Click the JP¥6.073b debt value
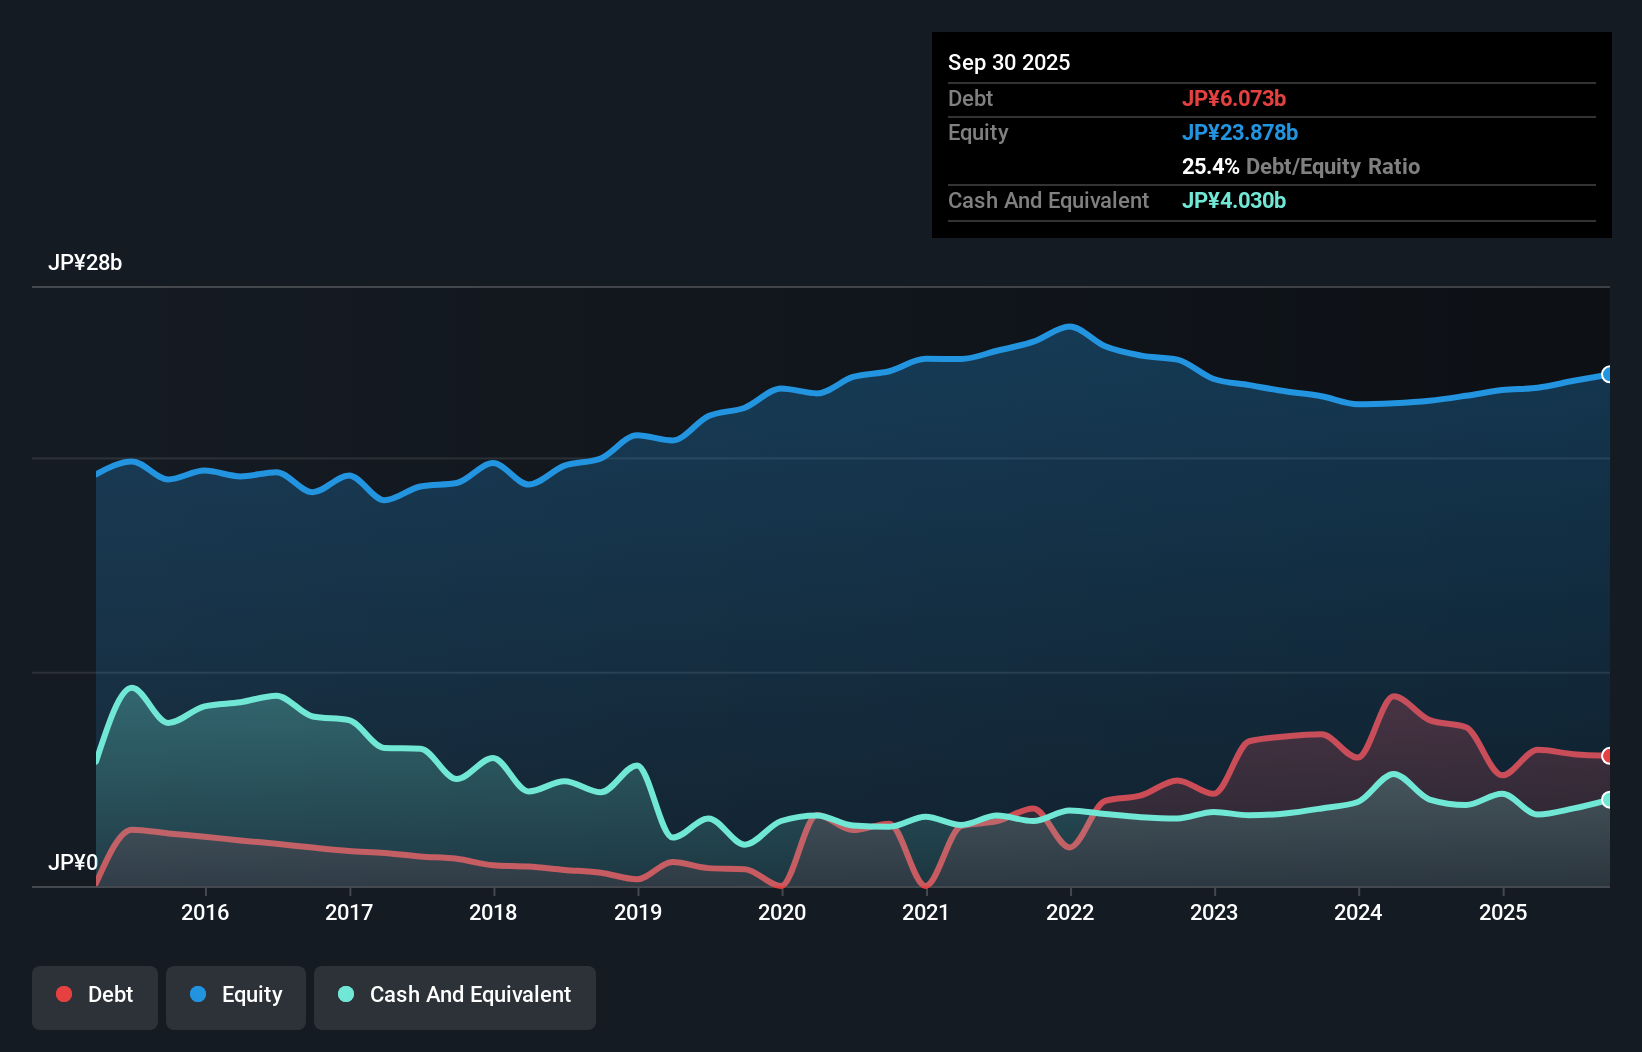 pos(1234,98)
